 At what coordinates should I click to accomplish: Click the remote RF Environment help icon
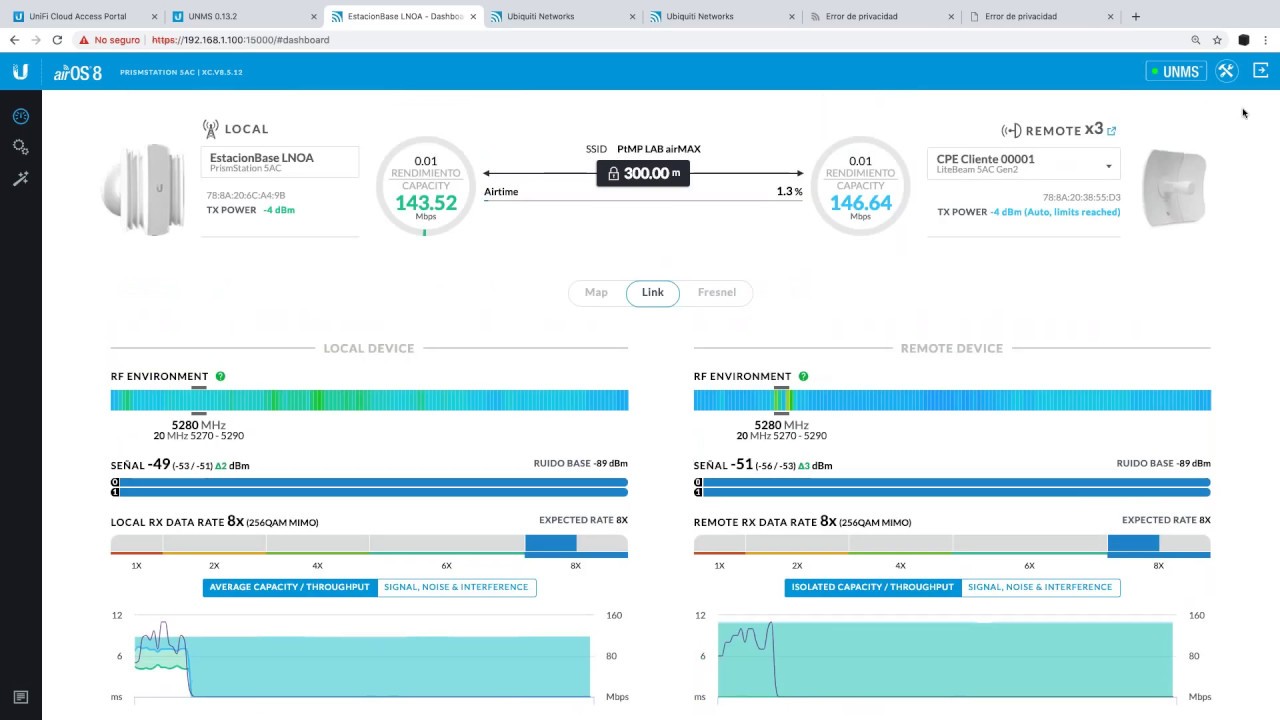coord(803,376)
